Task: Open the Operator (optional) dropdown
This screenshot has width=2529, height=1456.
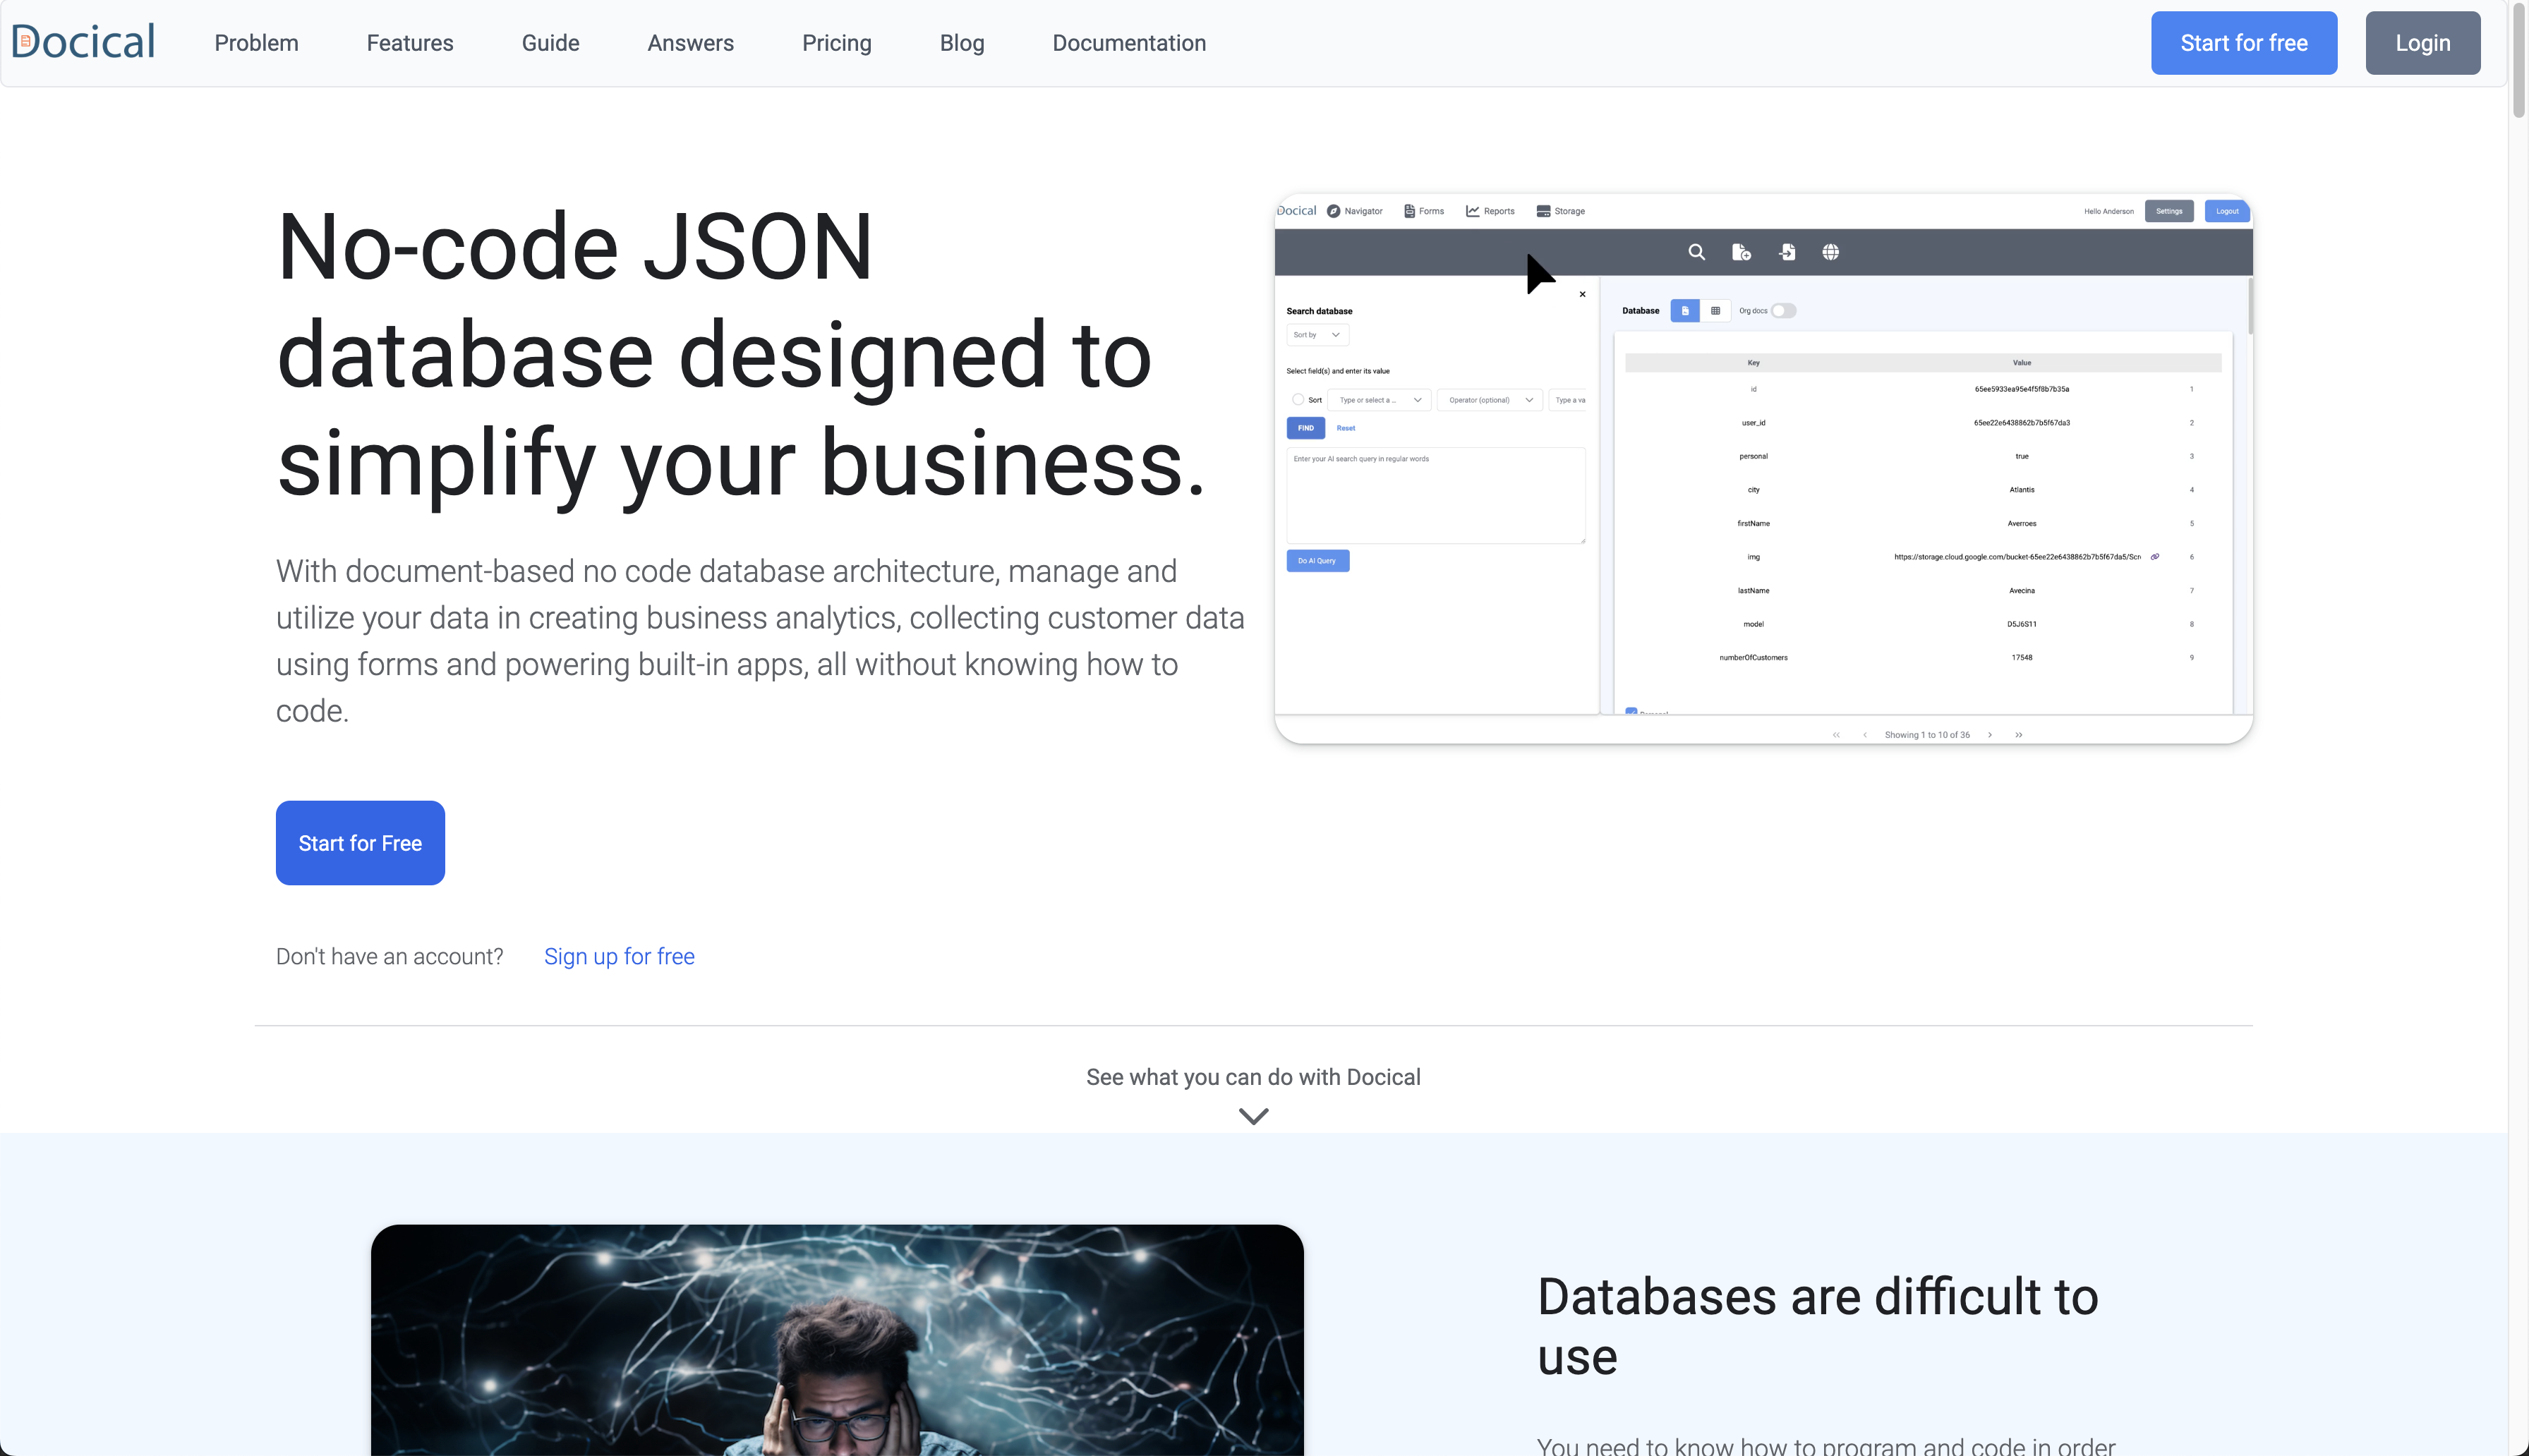Action: coord(1490,400)
